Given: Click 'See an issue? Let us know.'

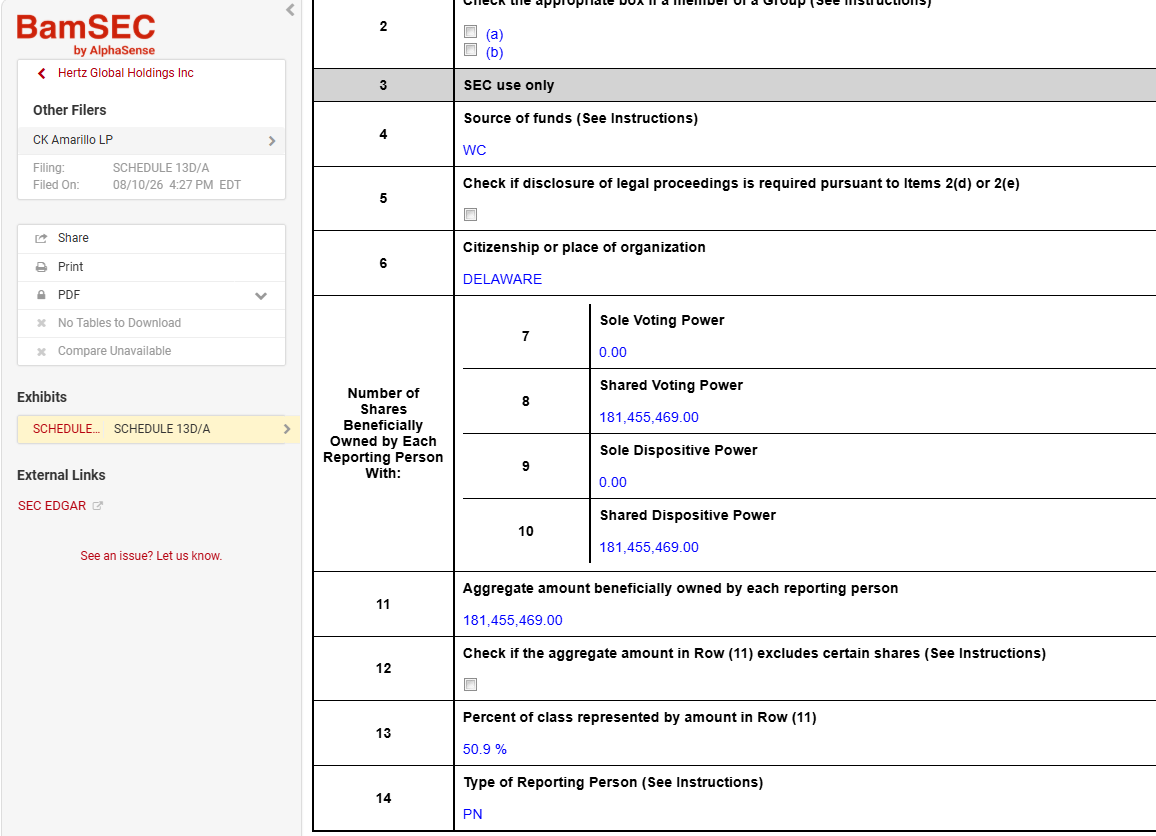Looking at the screenshot, I should 151,556.
